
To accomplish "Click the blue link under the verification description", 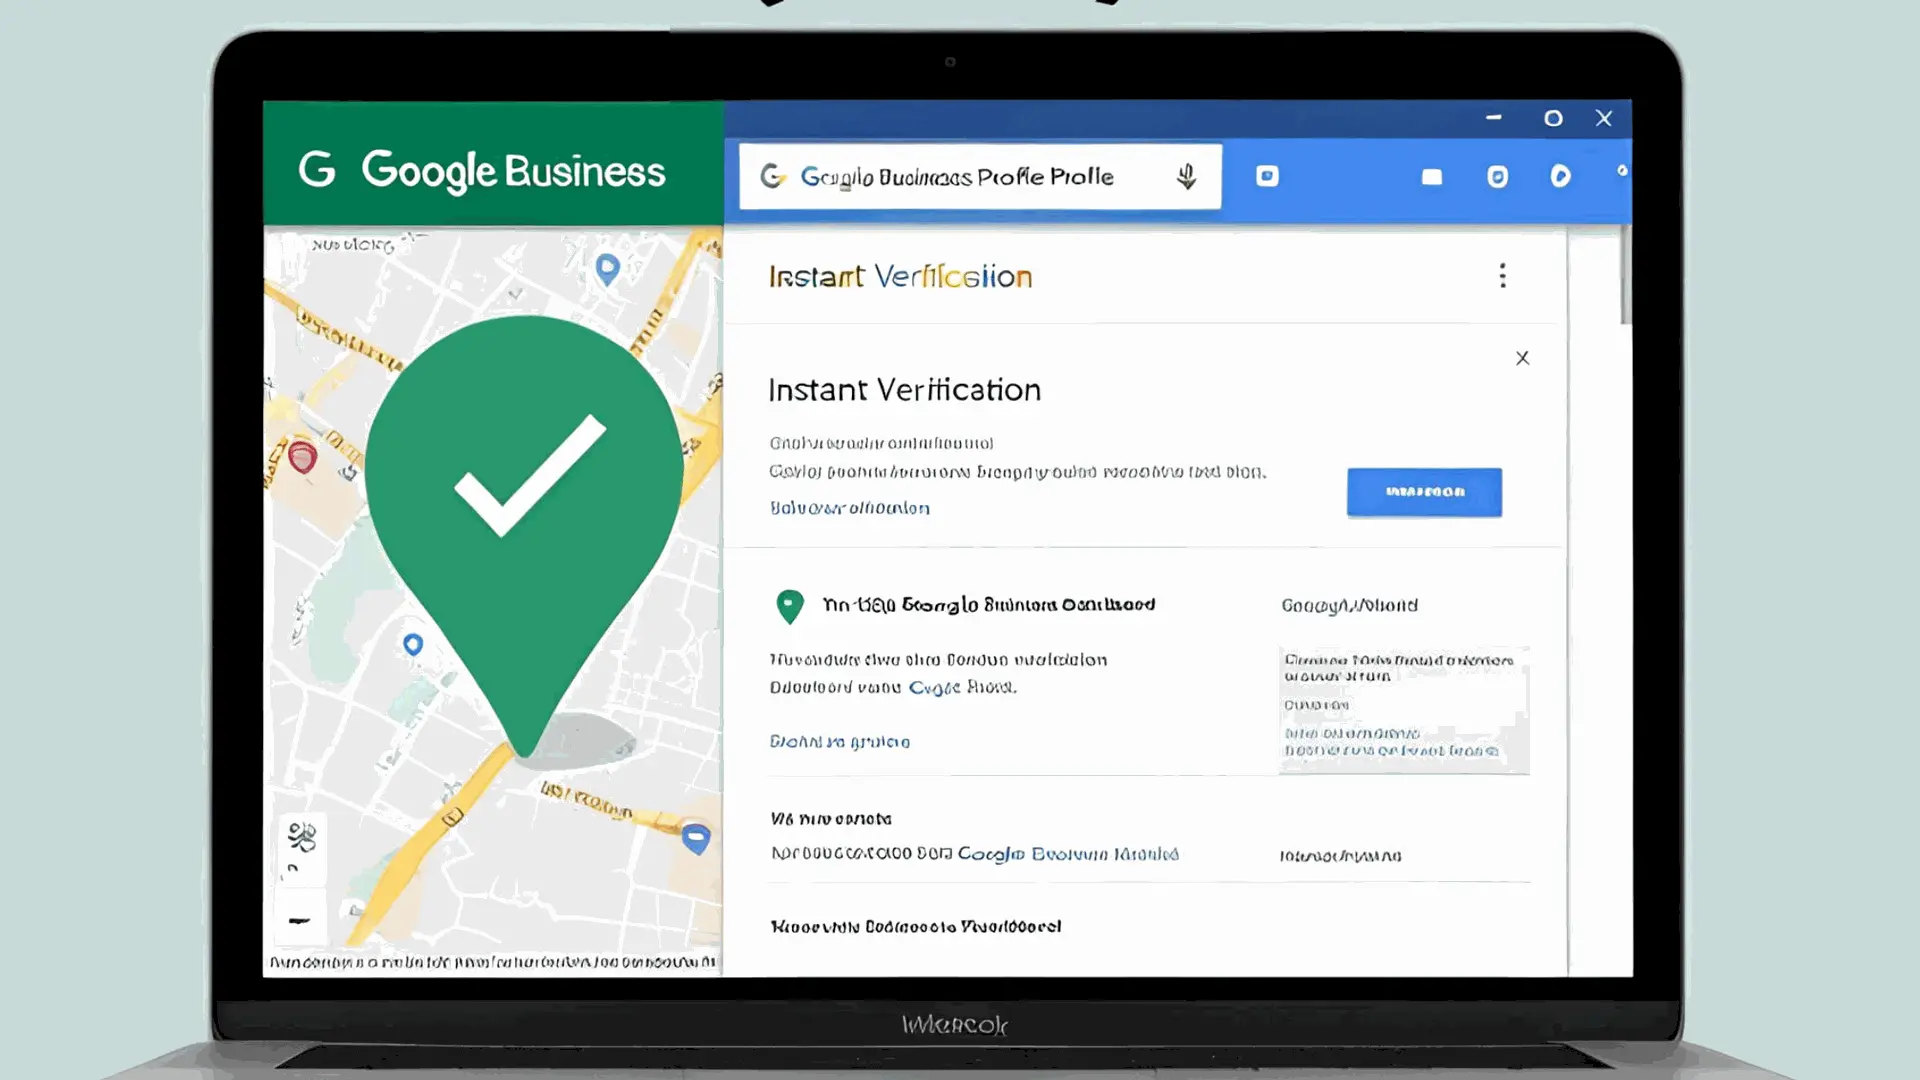I will pos(849,508).
